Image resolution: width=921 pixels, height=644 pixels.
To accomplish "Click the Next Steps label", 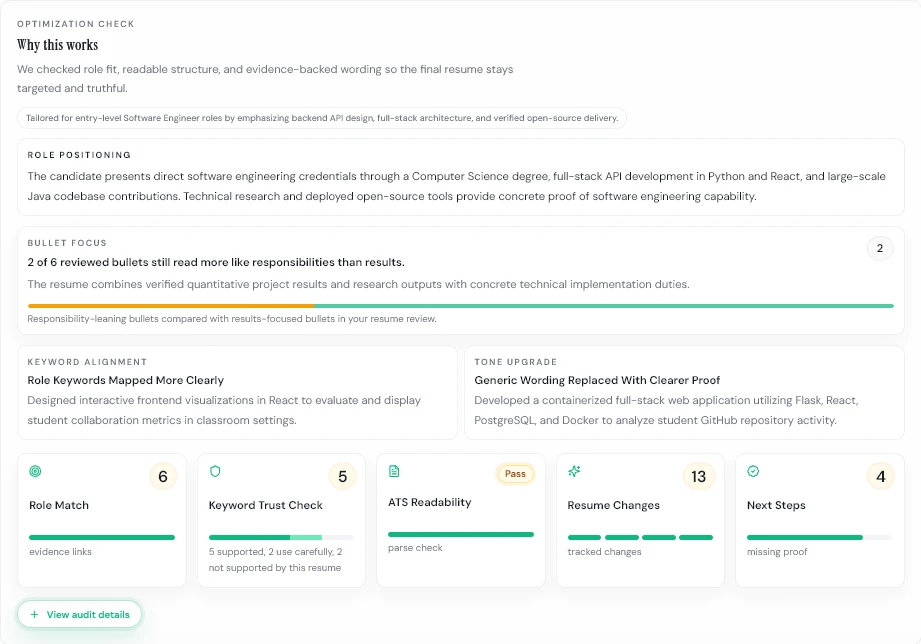I will point(776,505).
